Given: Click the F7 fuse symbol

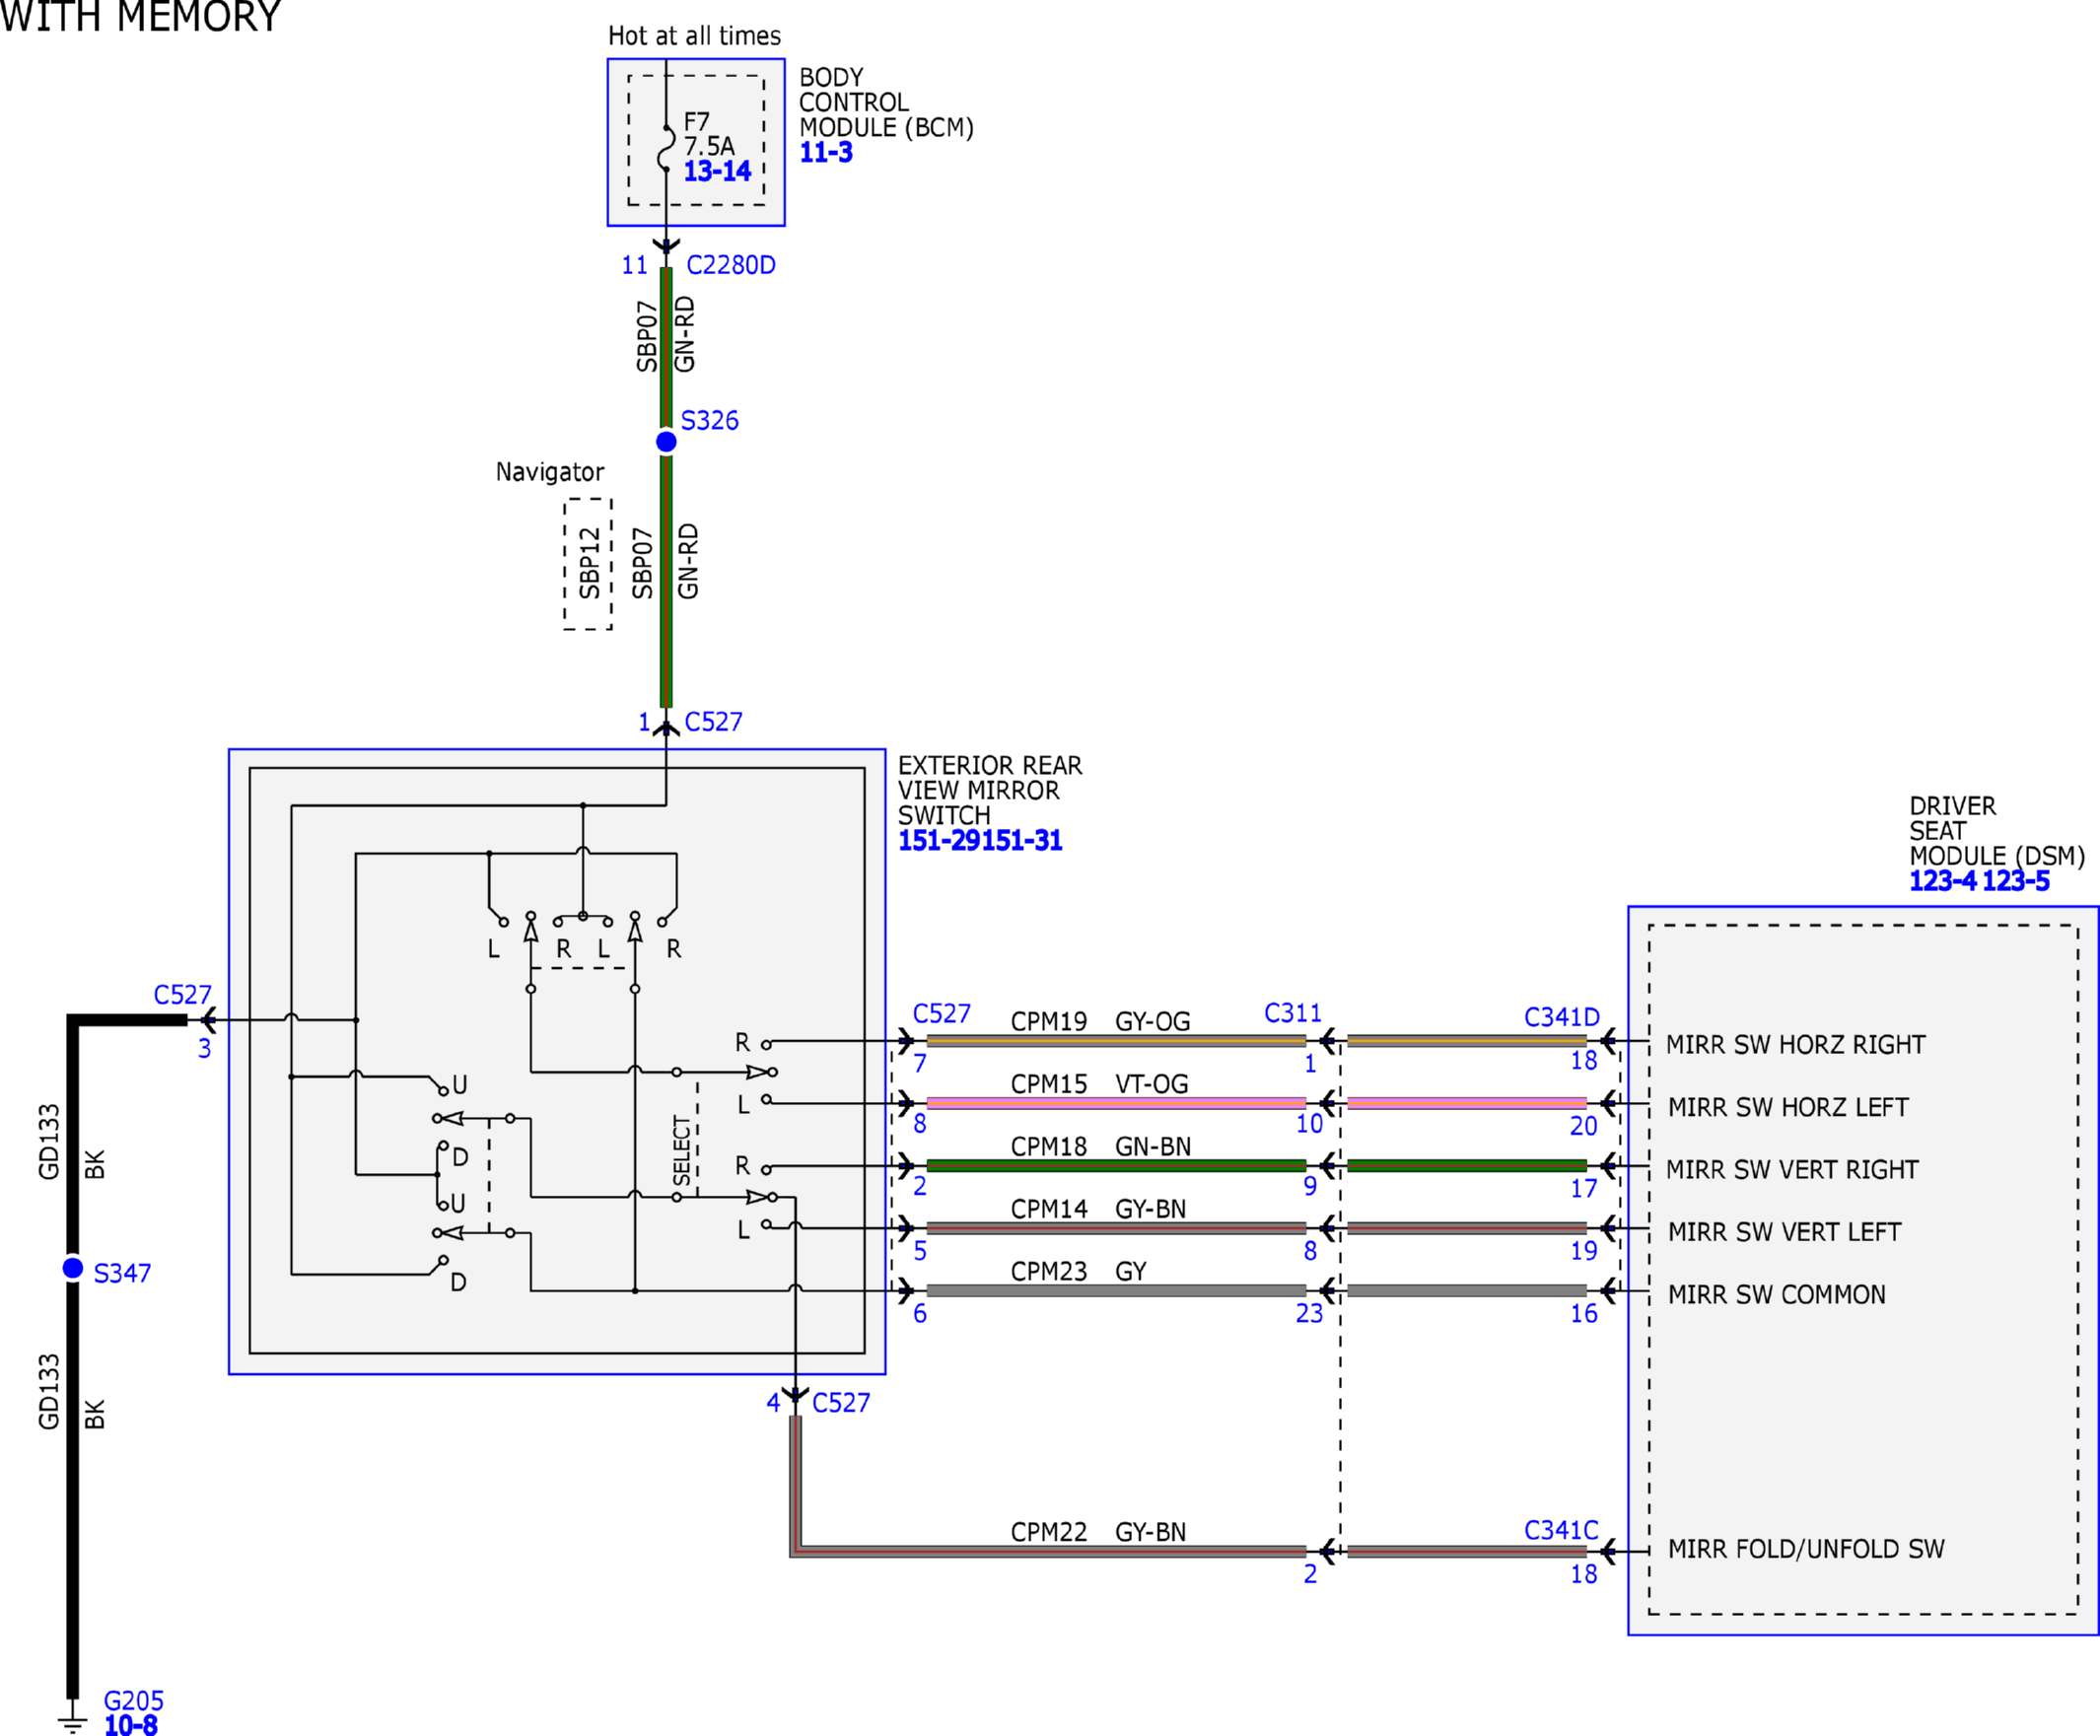Looking at the screenshot, I should (666, 149).
